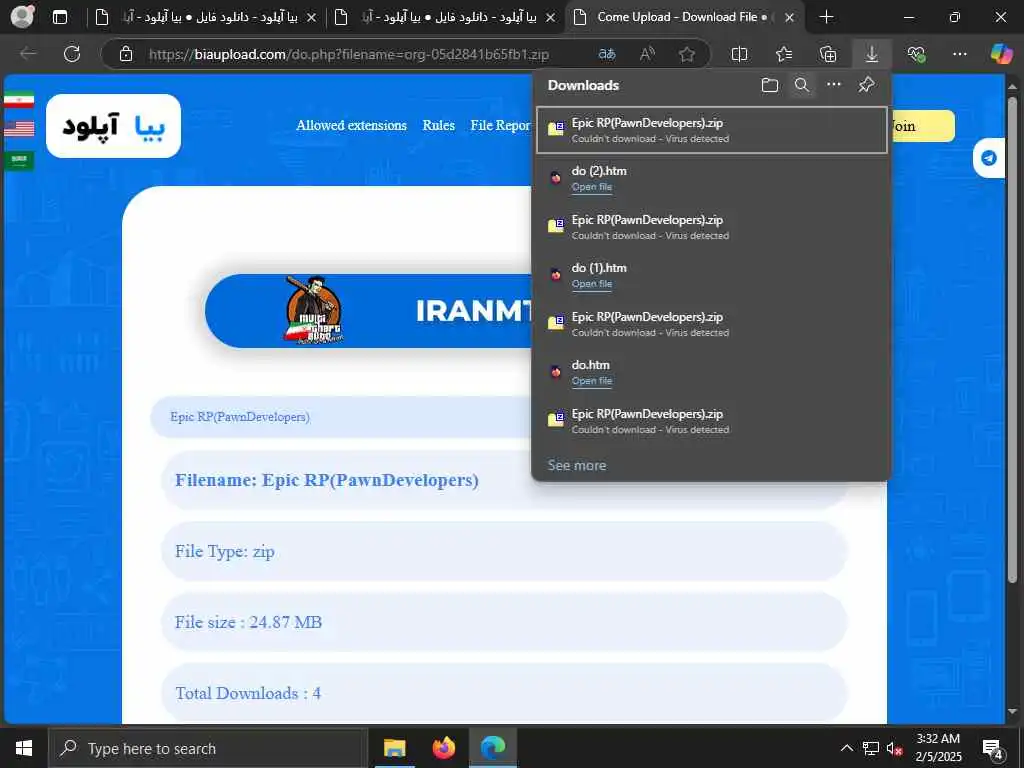
Task: Open file link under do (2).htm
Action: tap(592, 187)
